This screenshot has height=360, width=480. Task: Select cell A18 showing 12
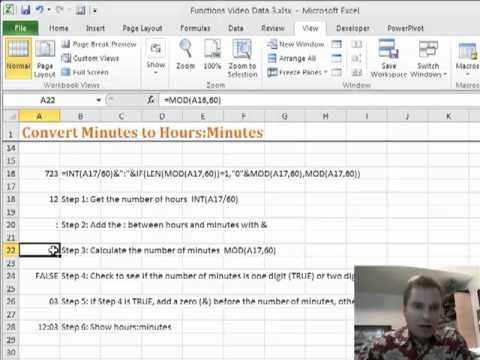40,199
